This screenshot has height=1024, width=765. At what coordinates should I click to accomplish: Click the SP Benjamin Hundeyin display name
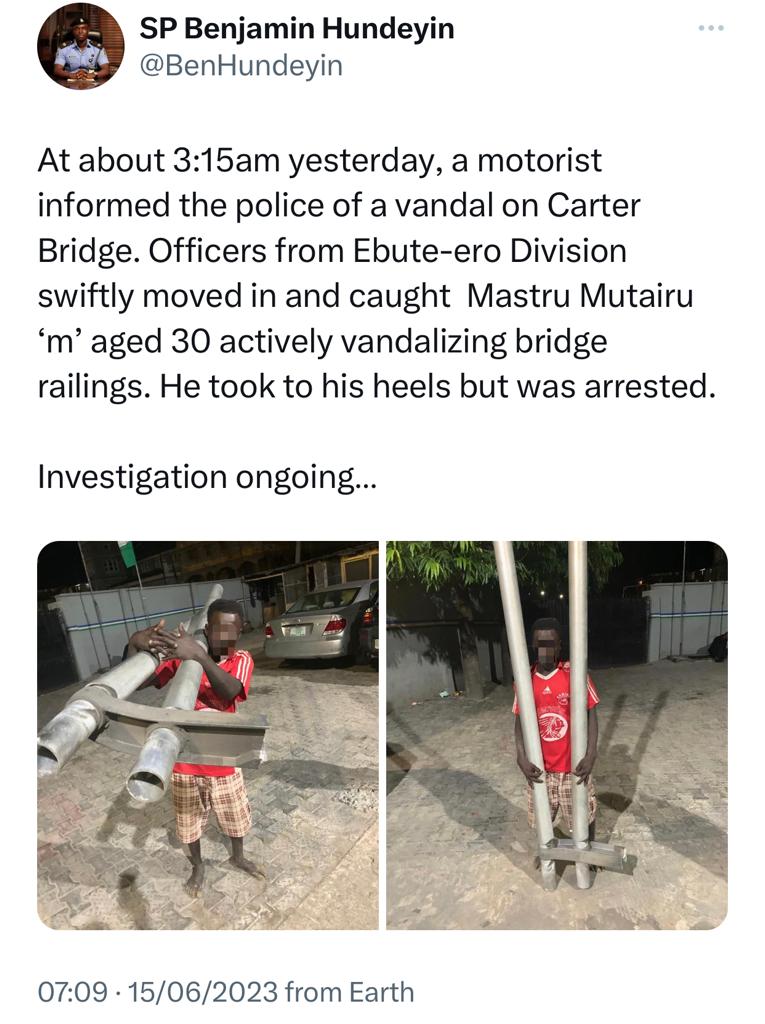pos(297,28)
